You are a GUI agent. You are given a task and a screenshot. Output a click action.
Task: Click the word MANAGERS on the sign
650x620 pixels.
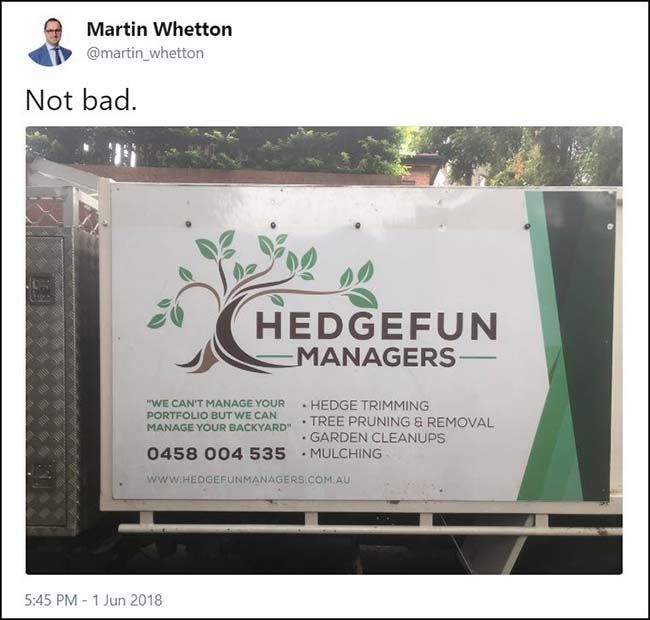(x=376, y=357)
